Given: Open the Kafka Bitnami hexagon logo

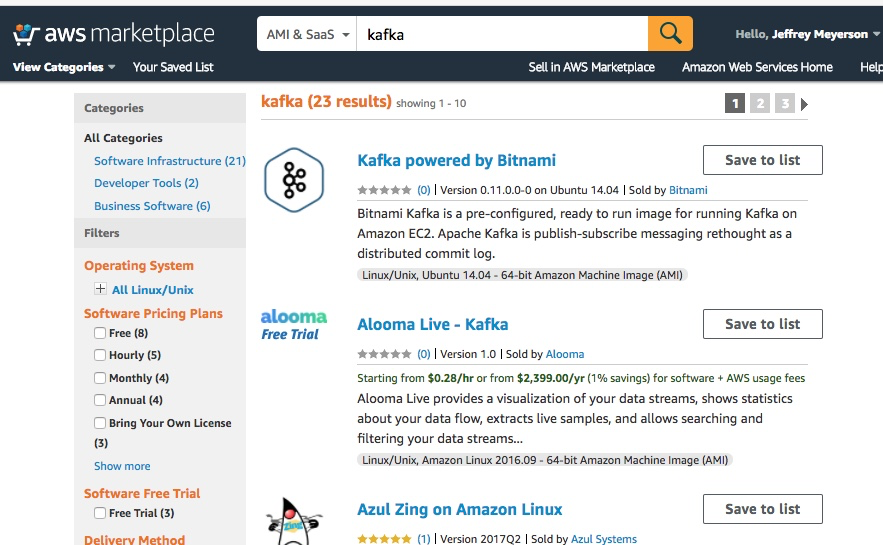Looking at the screenshot, I should click(x=294, y=179).
